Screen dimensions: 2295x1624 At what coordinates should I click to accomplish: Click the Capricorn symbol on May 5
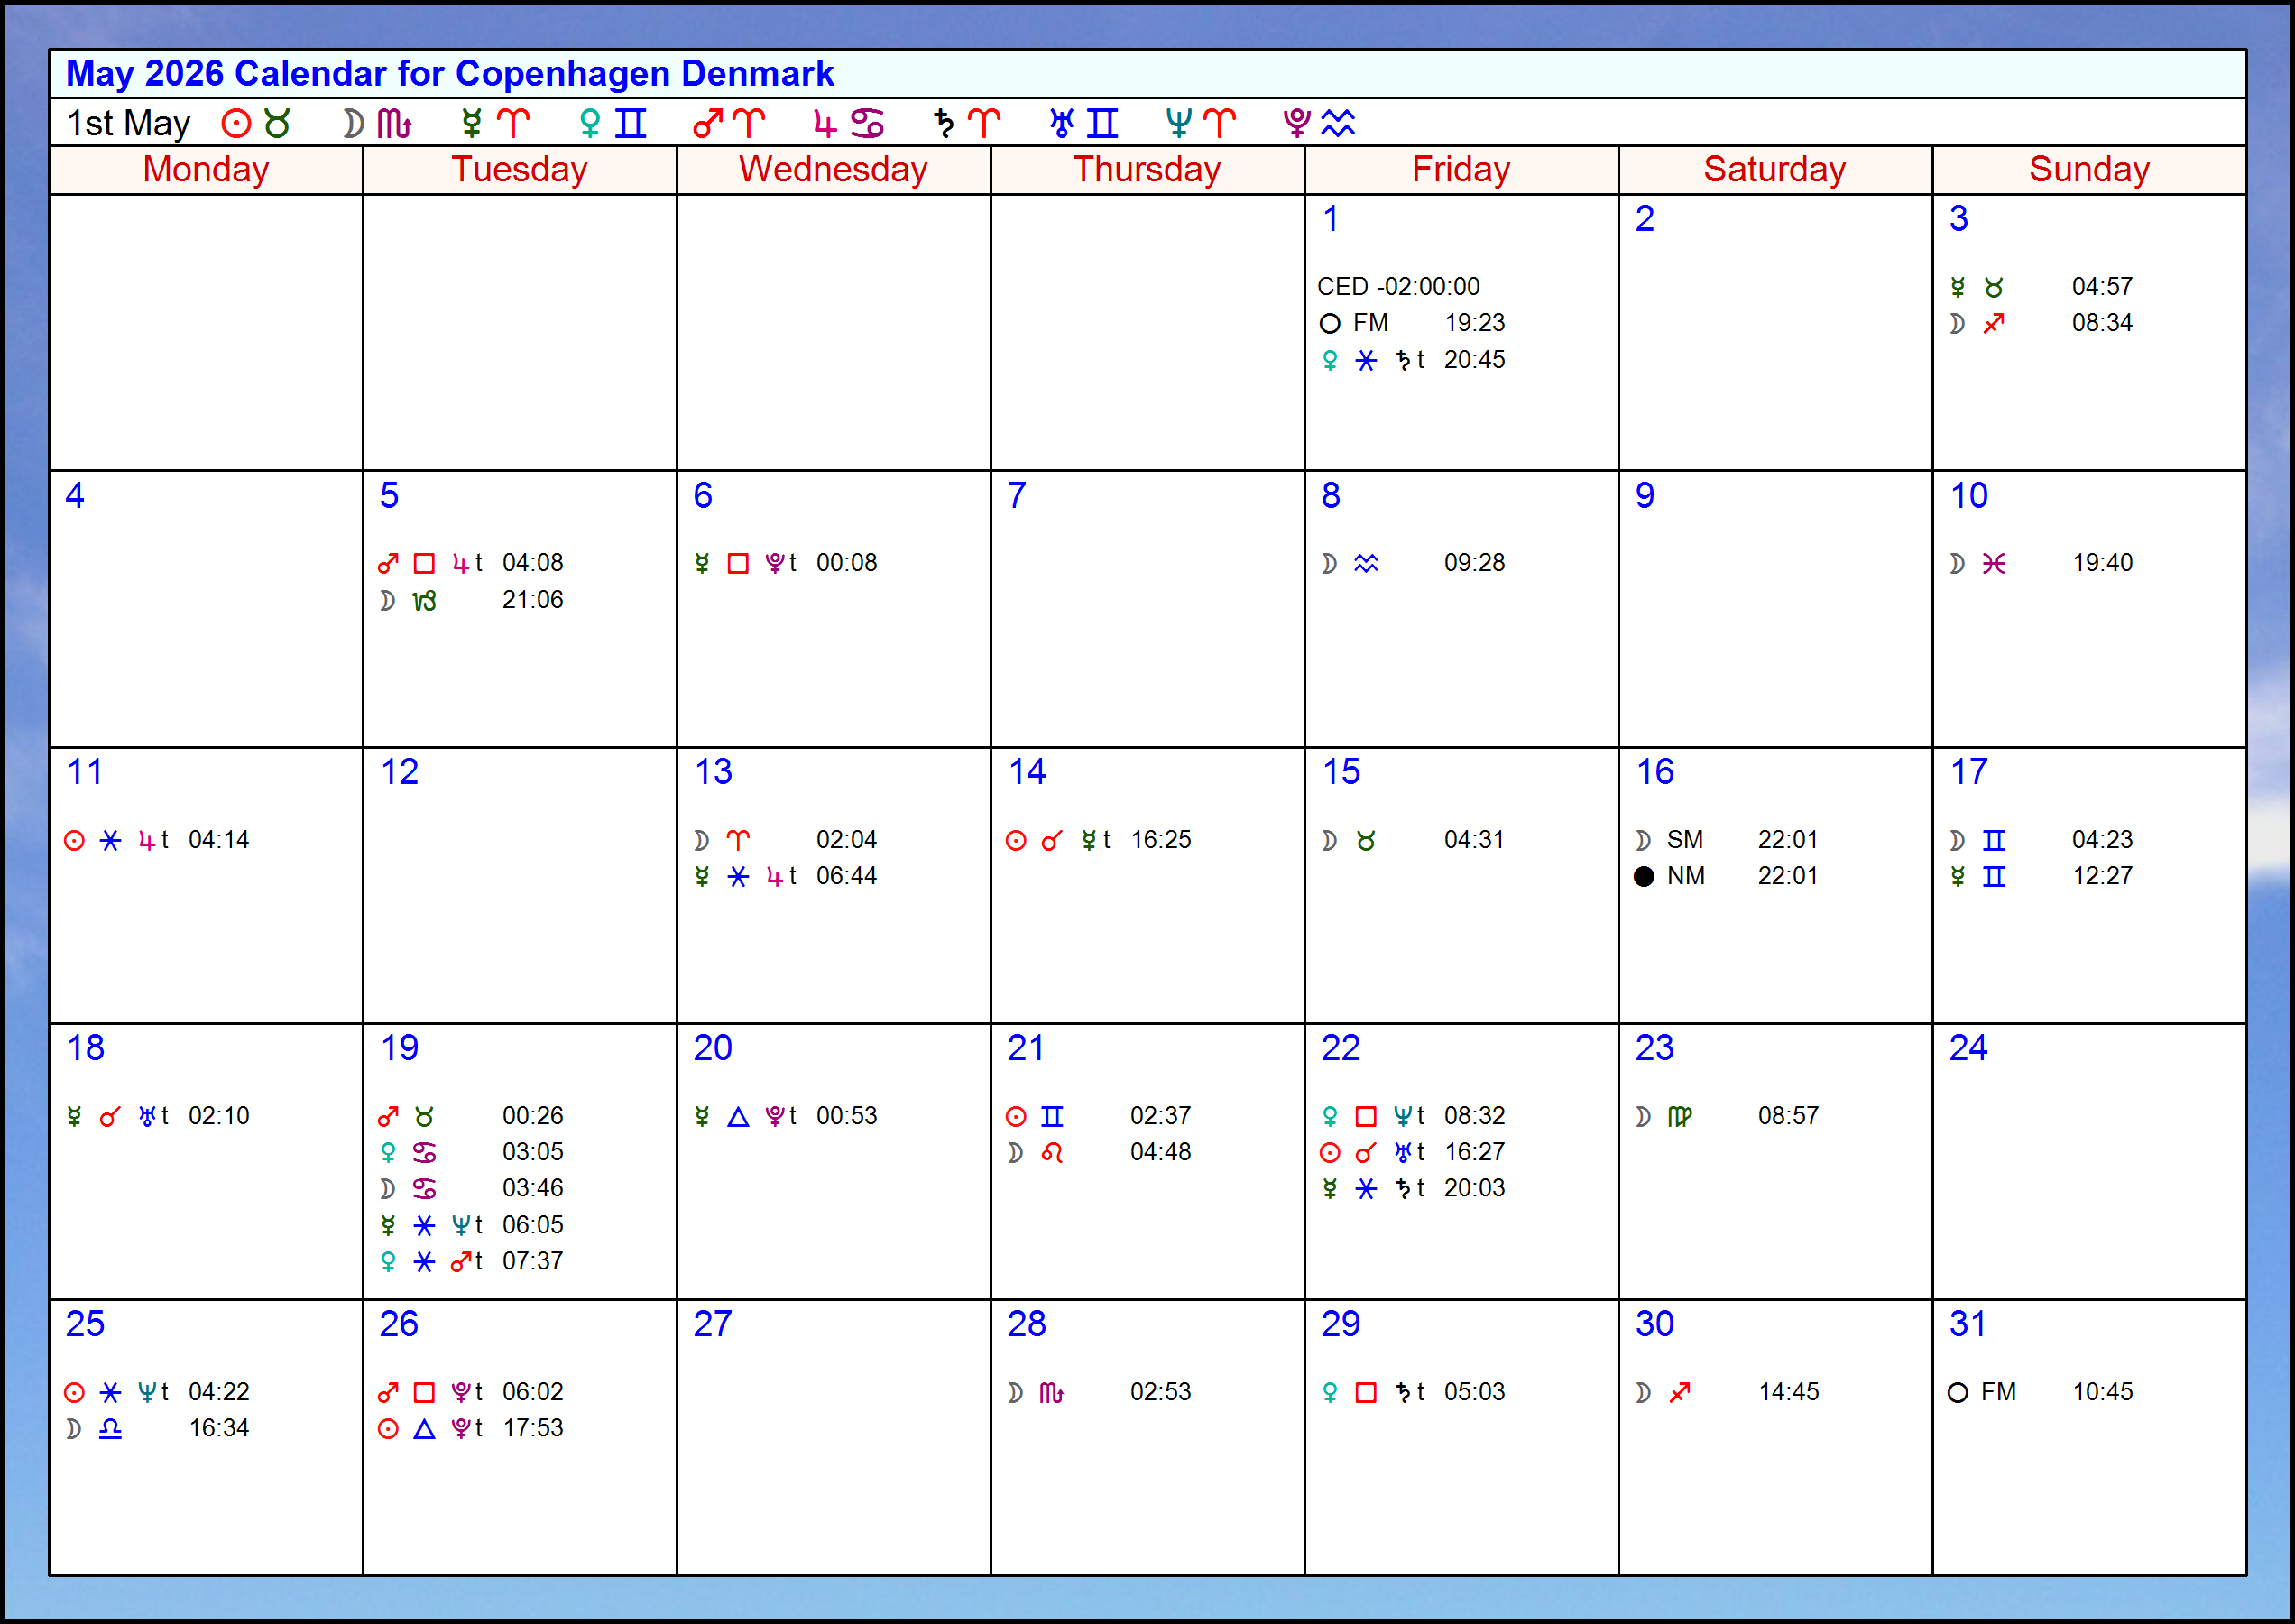click(x=424, y=601)
